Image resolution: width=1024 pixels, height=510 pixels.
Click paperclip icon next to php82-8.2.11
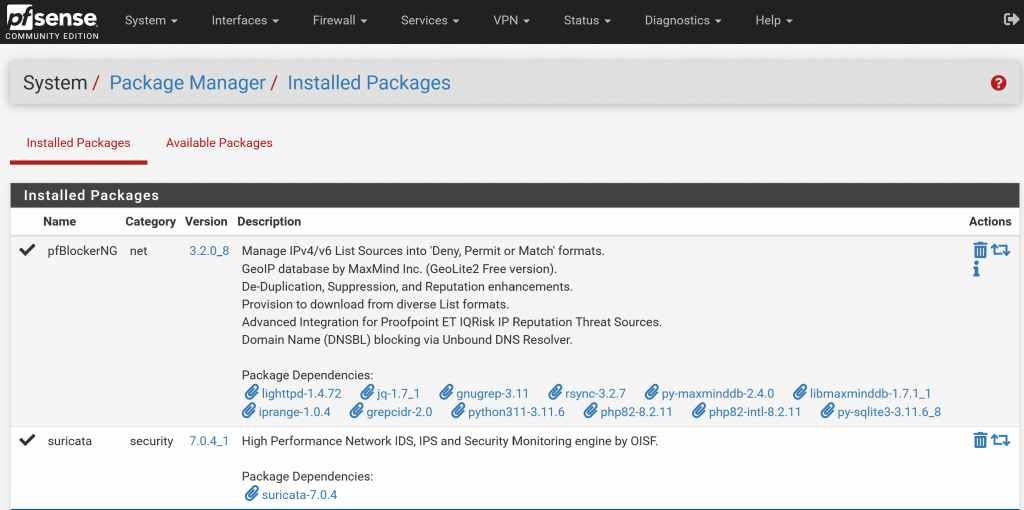point(591,411)
